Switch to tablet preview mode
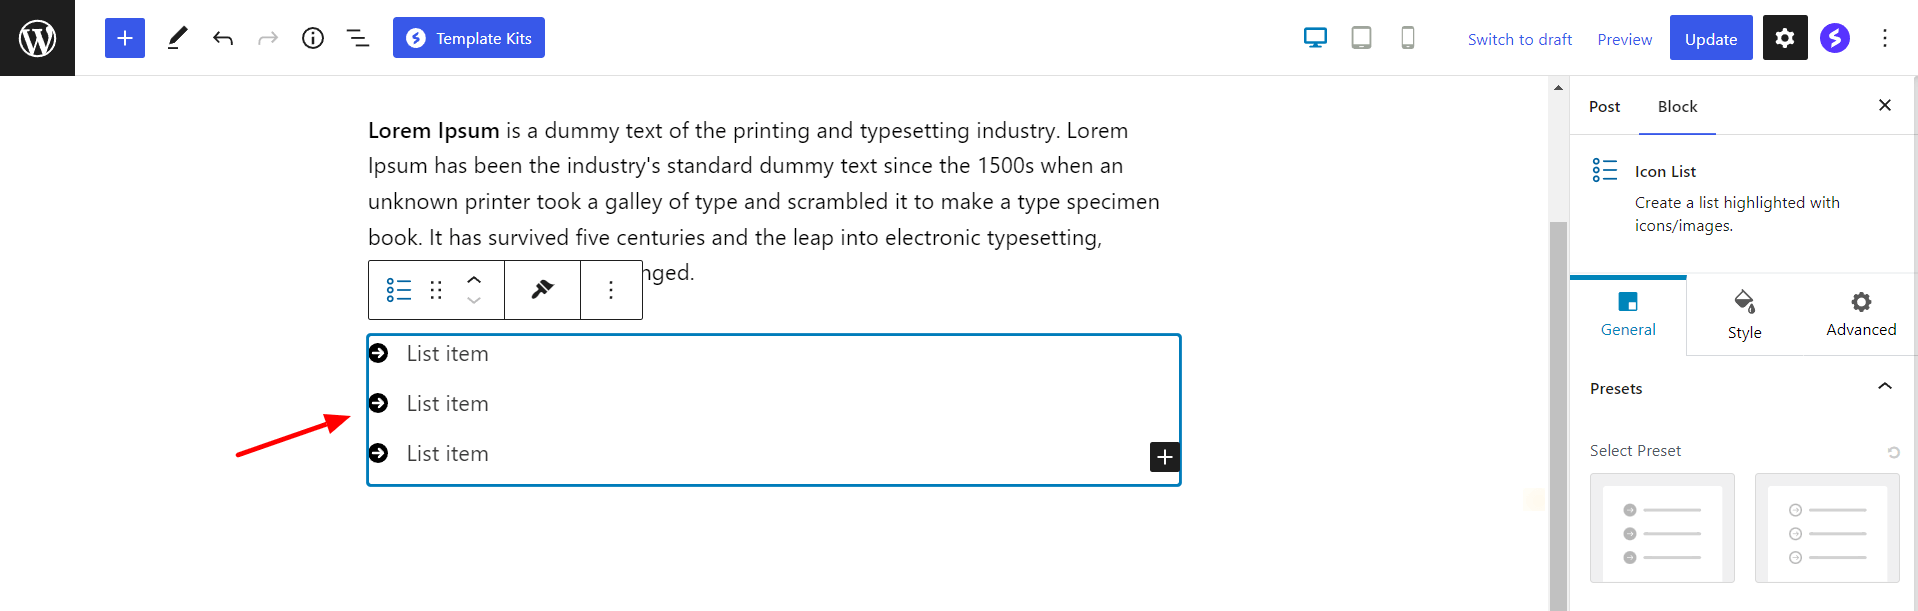This screenshot has width=1918, height=611. [1361, 37]
